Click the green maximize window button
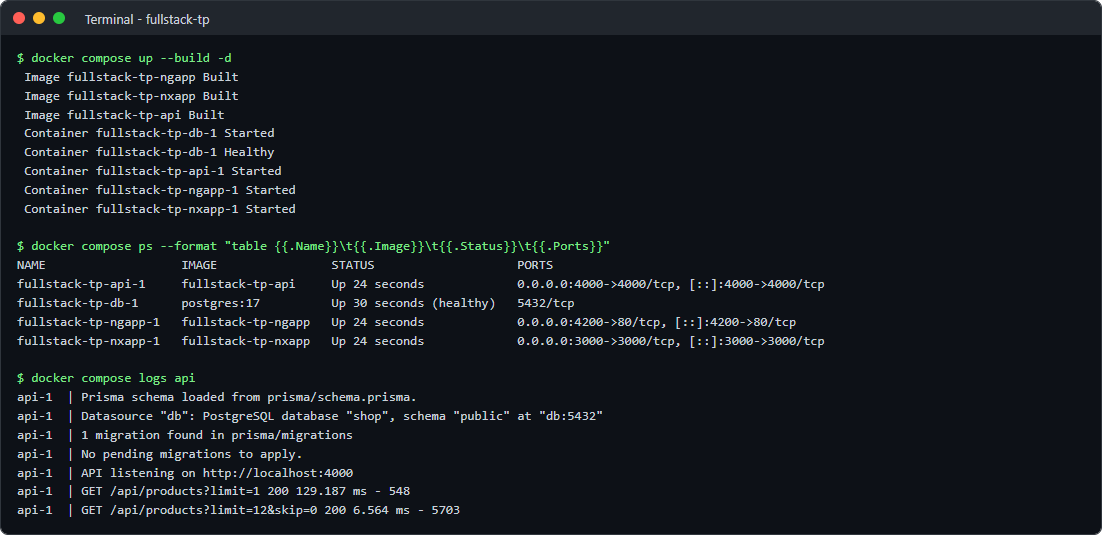Image resolution: width=1102 pixels, height=535 pixels. pos(59,18)
